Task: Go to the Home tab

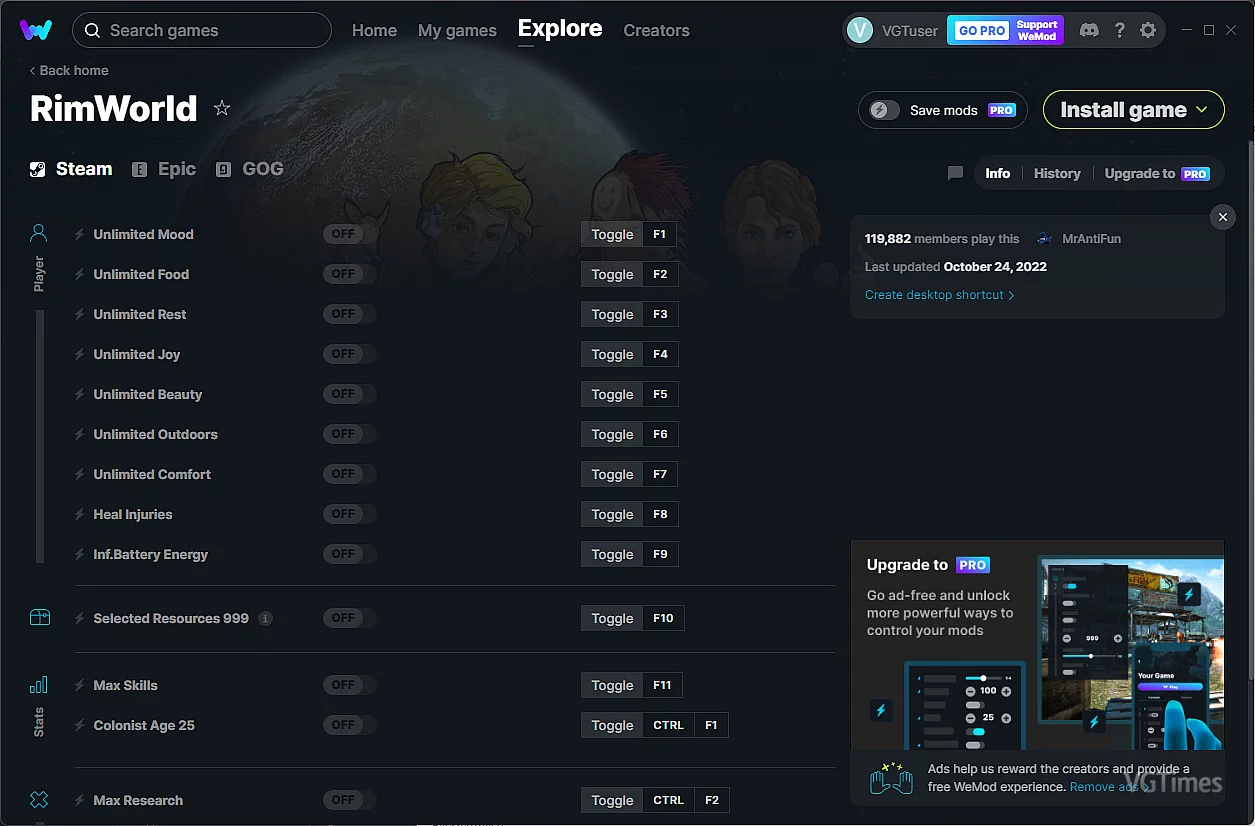Action: pos(374,30)
